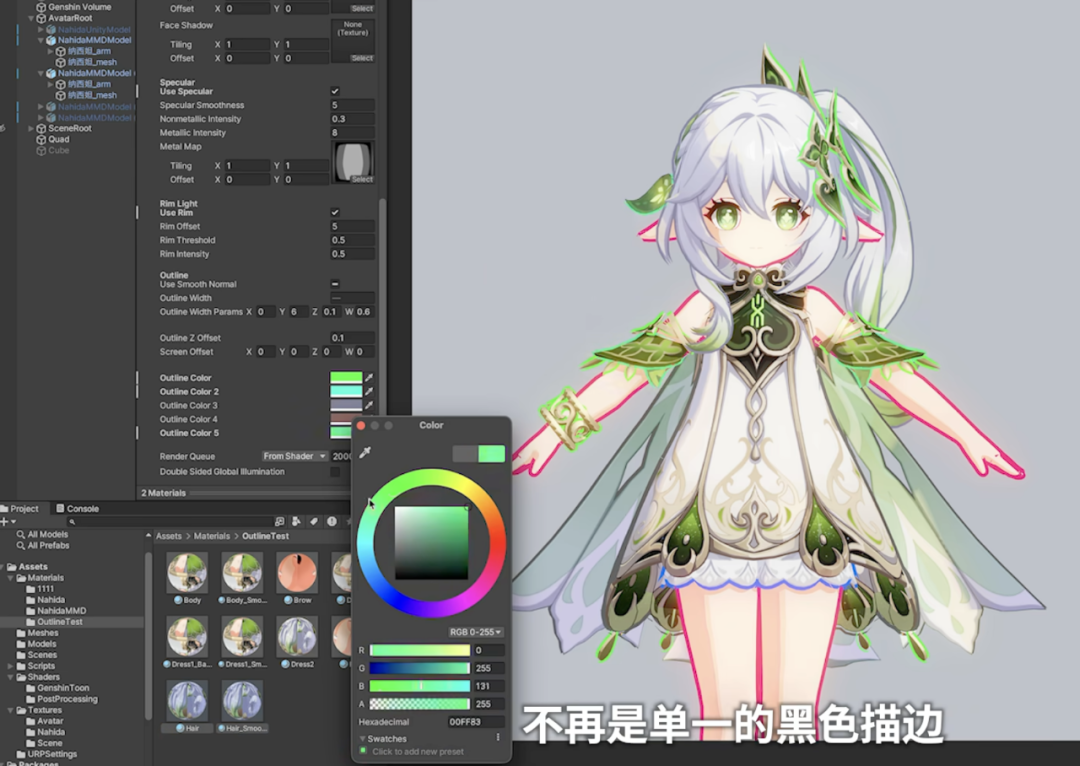
Task: Open Render Queue From Shader dropdown
Action: pos(295,456)
